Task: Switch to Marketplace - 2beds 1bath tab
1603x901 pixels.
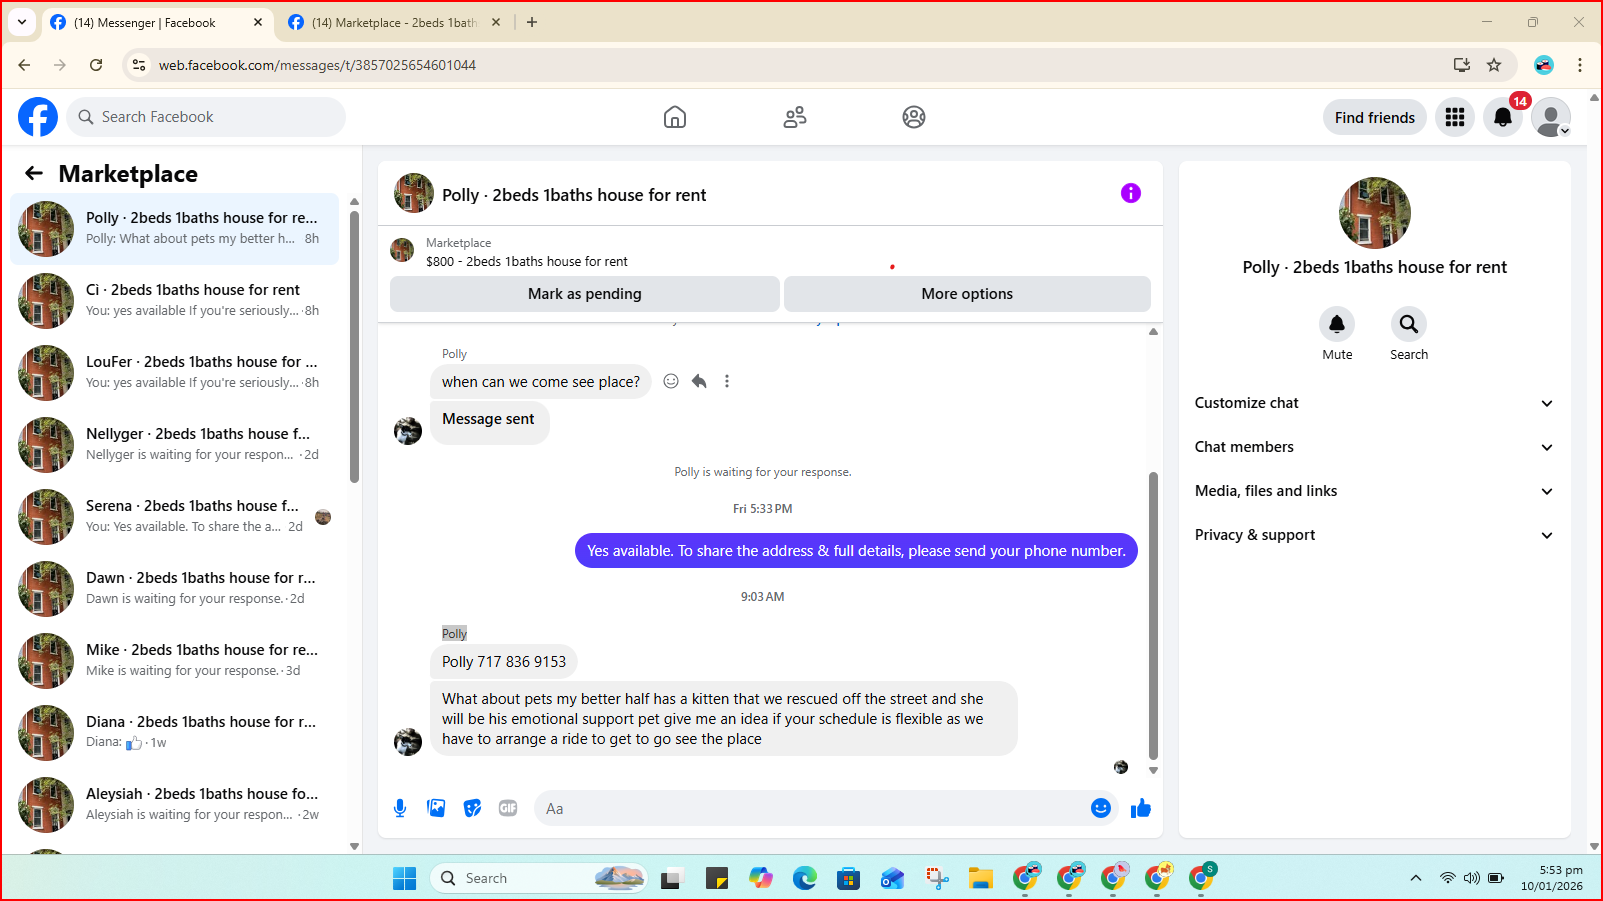Action: pyautogui.click(x=394, y=22)
